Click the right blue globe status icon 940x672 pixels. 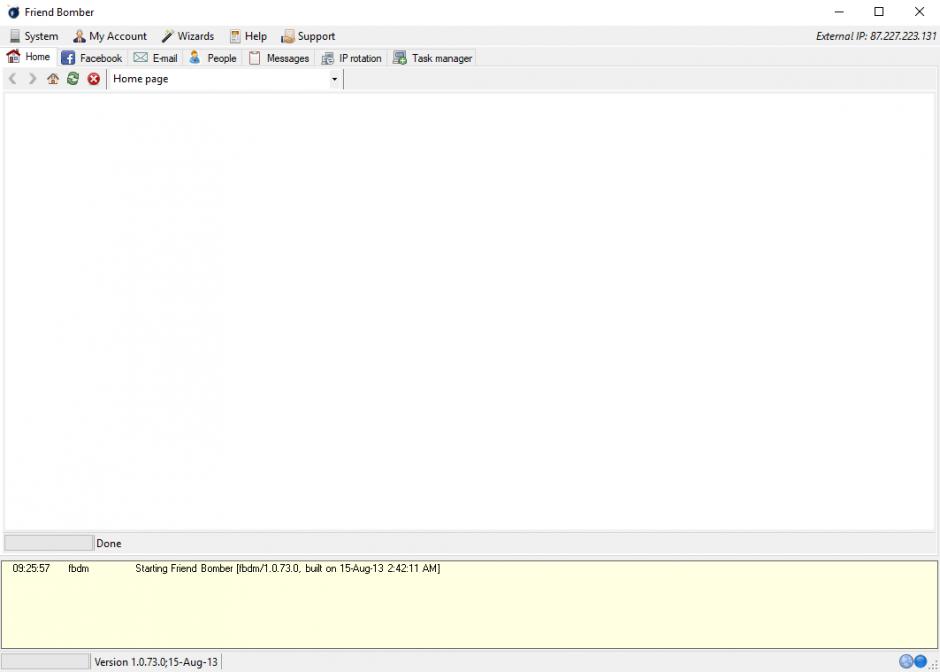coord(920,661)
